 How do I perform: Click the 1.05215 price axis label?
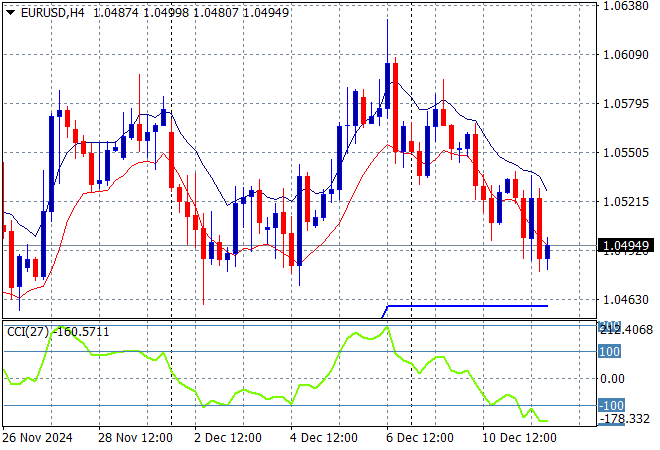click(x=626, y=202)
